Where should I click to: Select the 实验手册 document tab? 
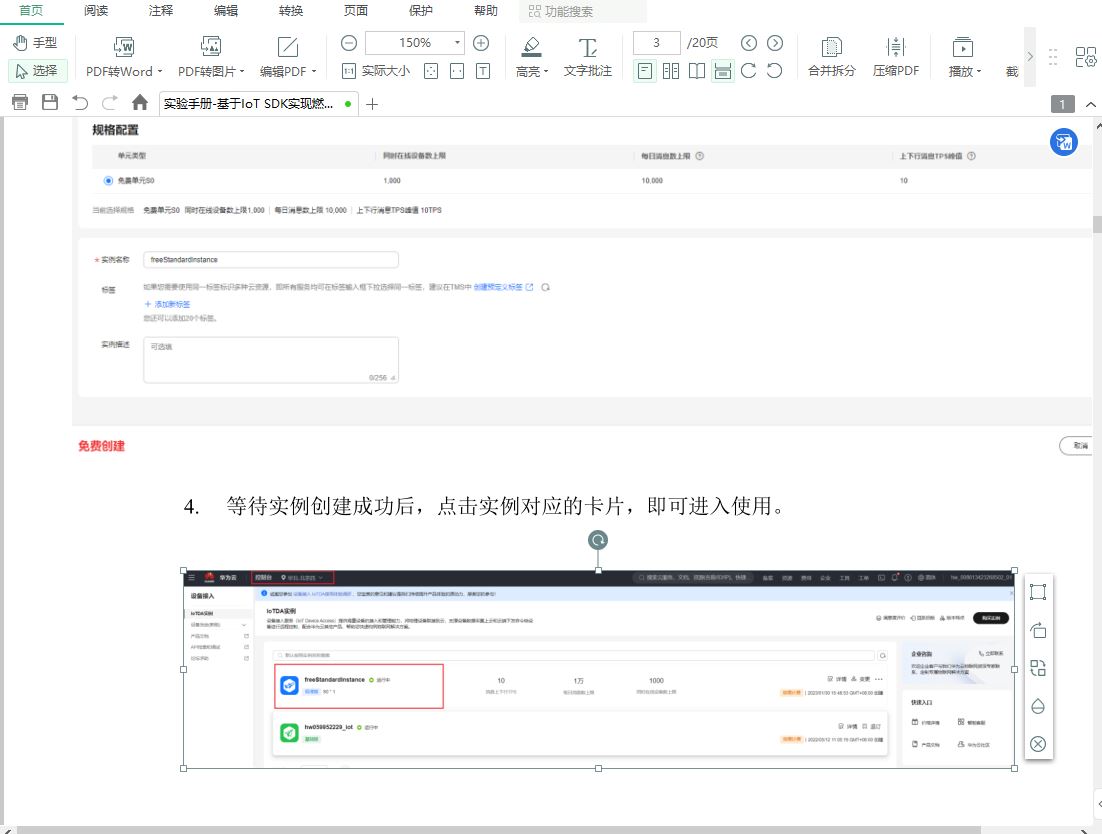click(x=258, y=104)
